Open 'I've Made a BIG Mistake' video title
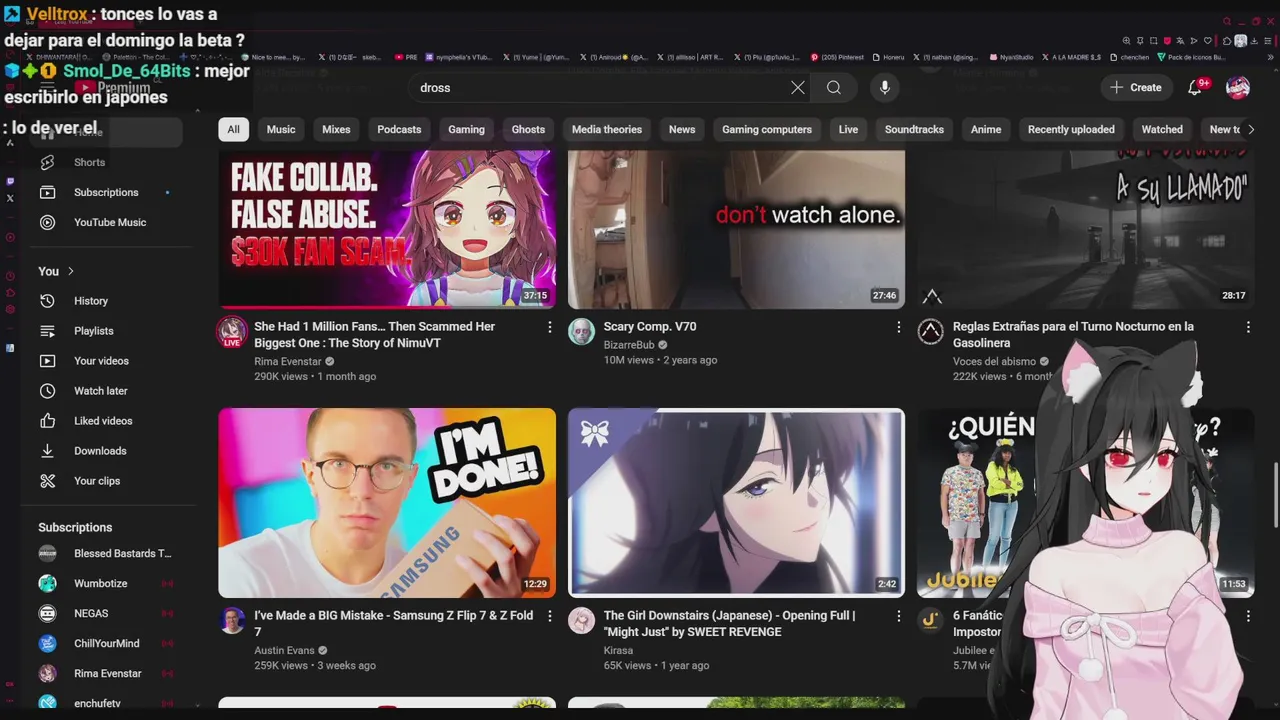1280x720 pixels. coord(394,624)
